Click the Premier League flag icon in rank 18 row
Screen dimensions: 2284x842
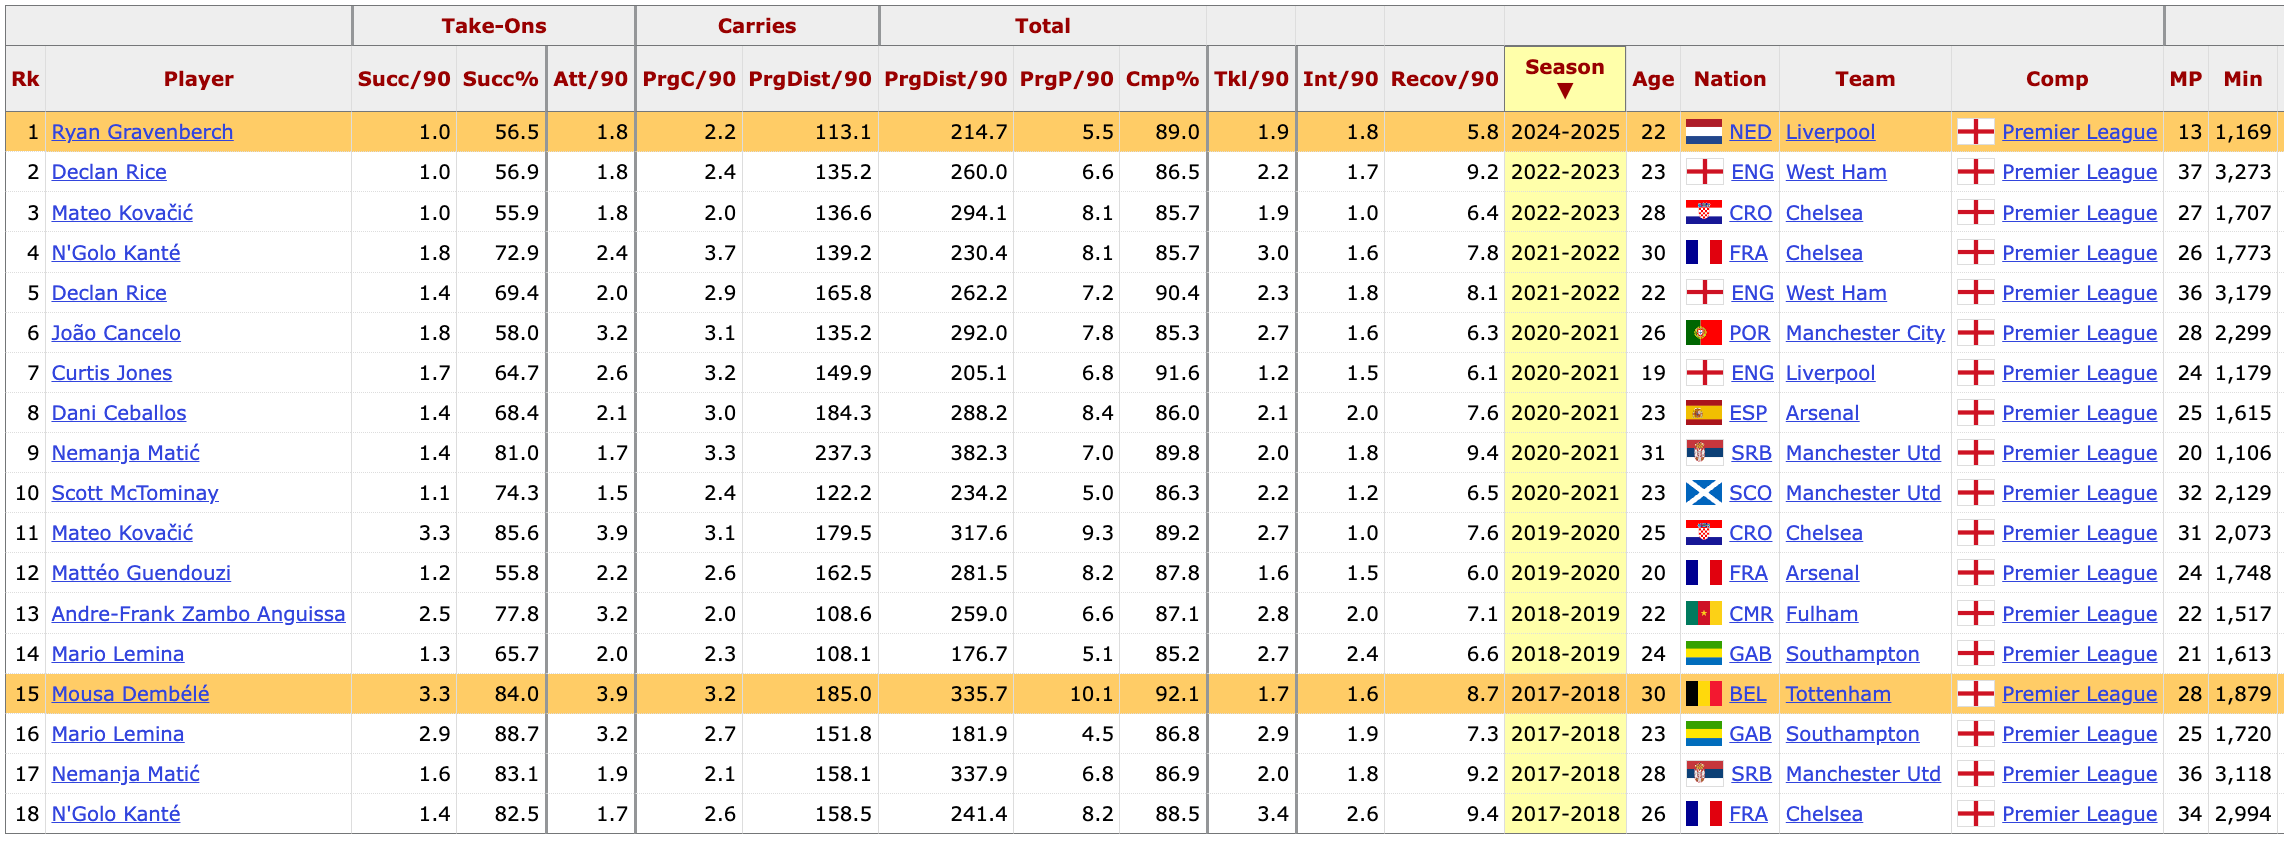(1975, 814)
